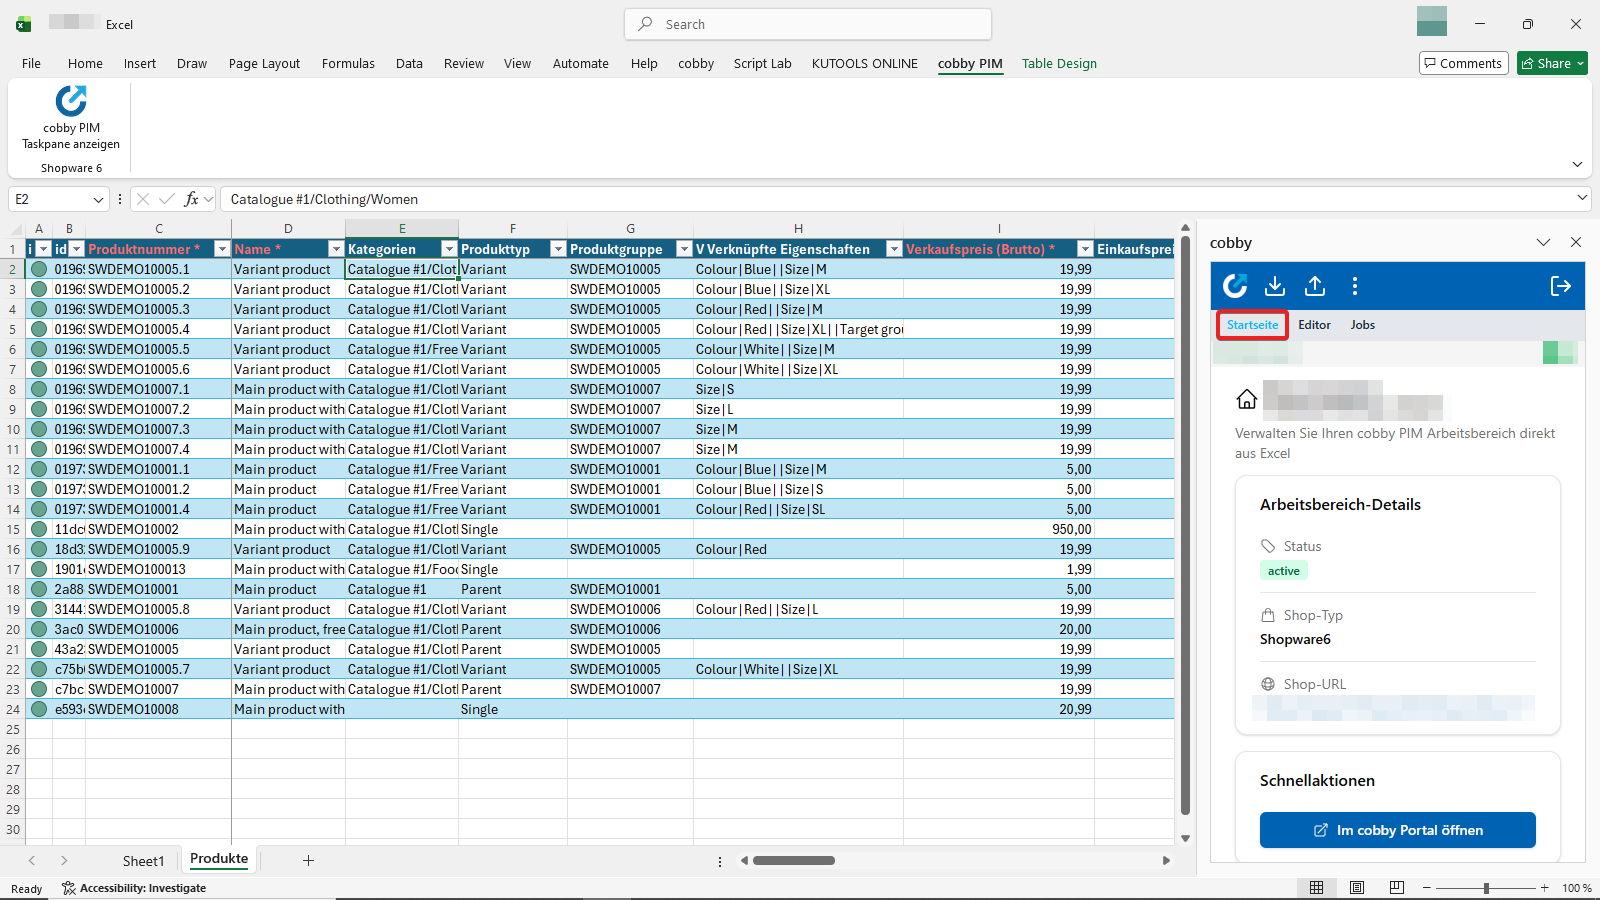The width and height of the screenshot is (1600, 900).
Task: Open the Name Box dropdown
Action: tap(97, 199)
